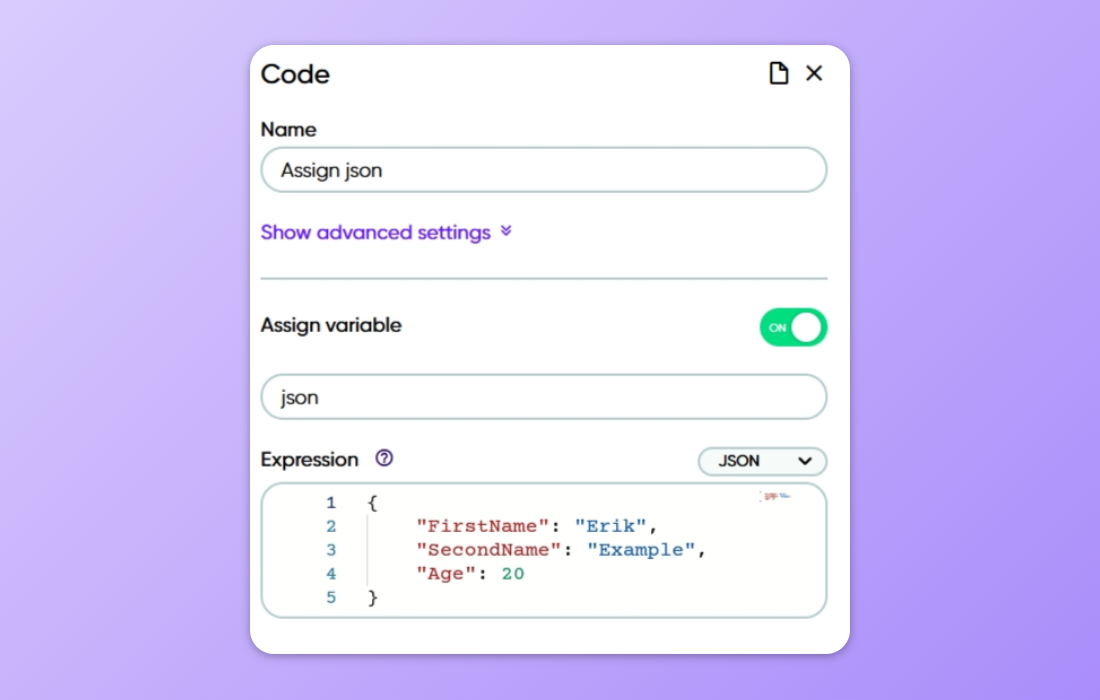Focus the variable name field "json"
The height and width of the screenshot is (700, 1100).
tap(543, 397)
